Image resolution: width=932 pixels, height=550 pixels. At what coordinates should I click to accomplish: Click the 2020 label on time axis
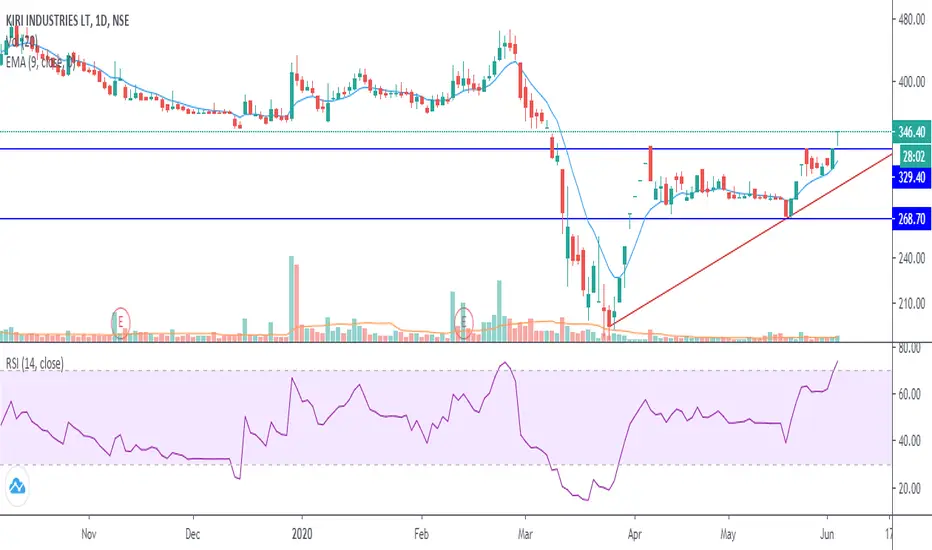[x=301, y=534]
